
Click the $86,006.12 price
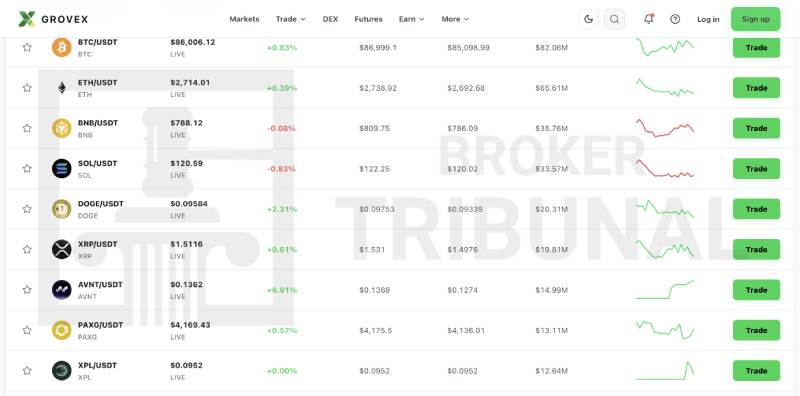coord(193,42)
